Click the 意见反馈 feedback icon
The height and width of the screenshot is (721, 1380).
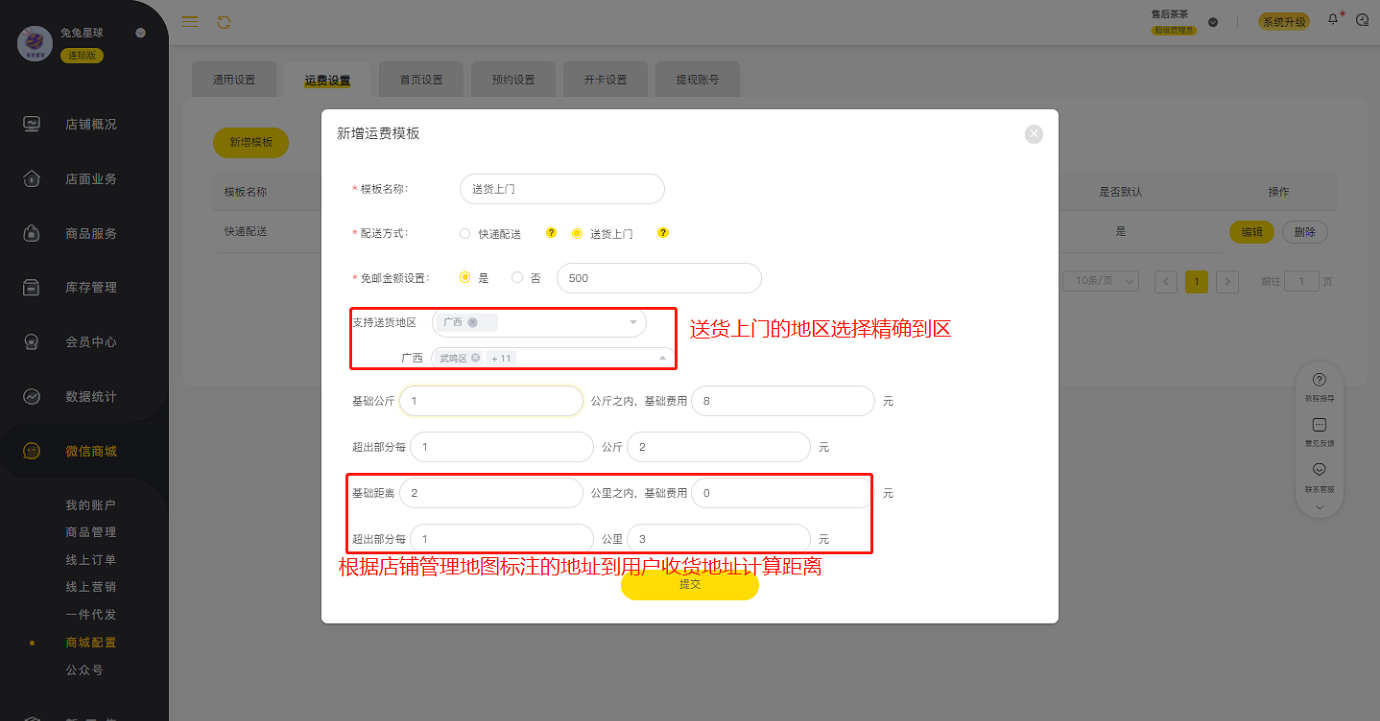1319,425
